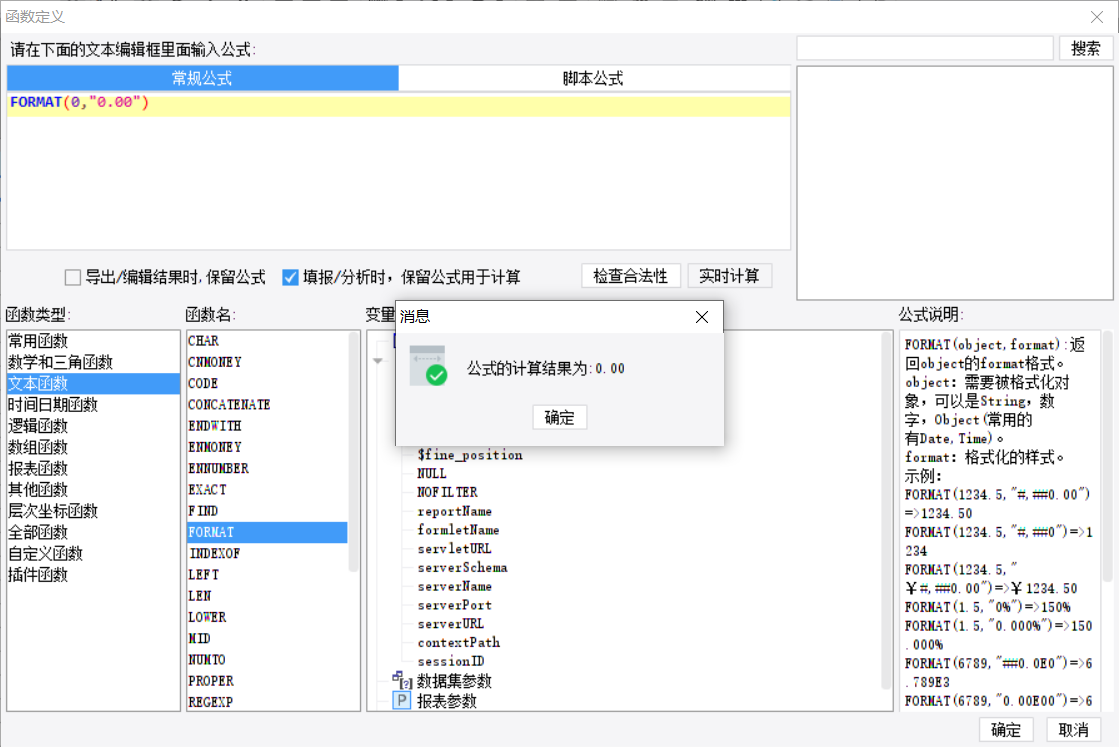Image resolution: width=1119 pixels, height=747 pixels.
Task: Select CHAR function
Action: pos(267,341)
